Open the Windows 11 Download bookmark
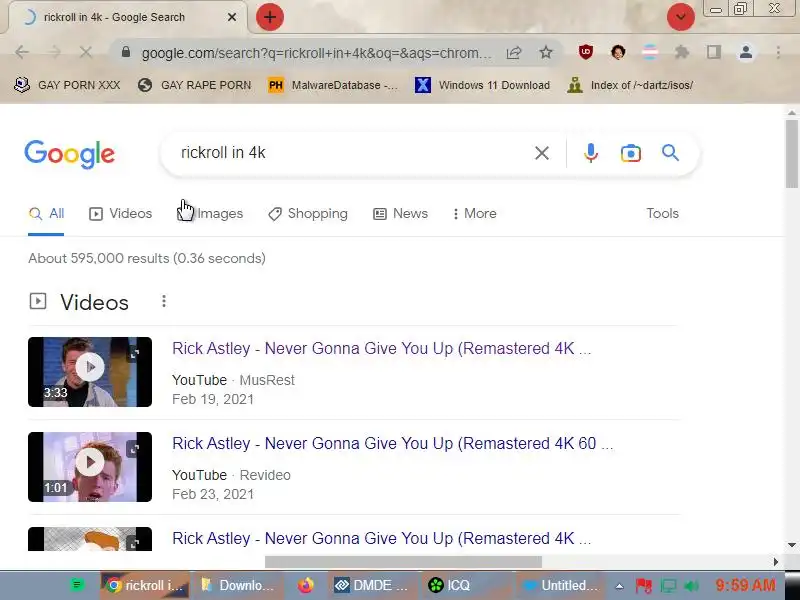 click(482, 85)
